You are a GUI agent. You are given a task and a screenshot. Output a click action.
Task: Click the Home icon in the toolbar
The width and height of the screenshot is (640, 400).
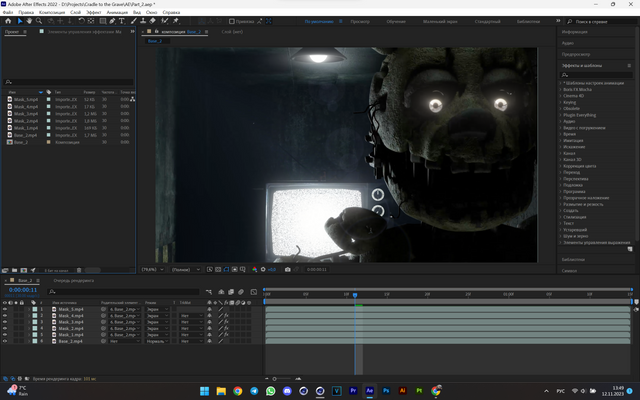(9, 20)
